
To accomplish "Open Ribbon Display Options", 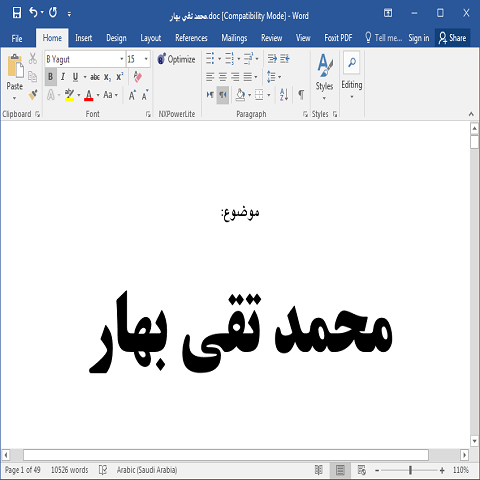I will (388, 13).
